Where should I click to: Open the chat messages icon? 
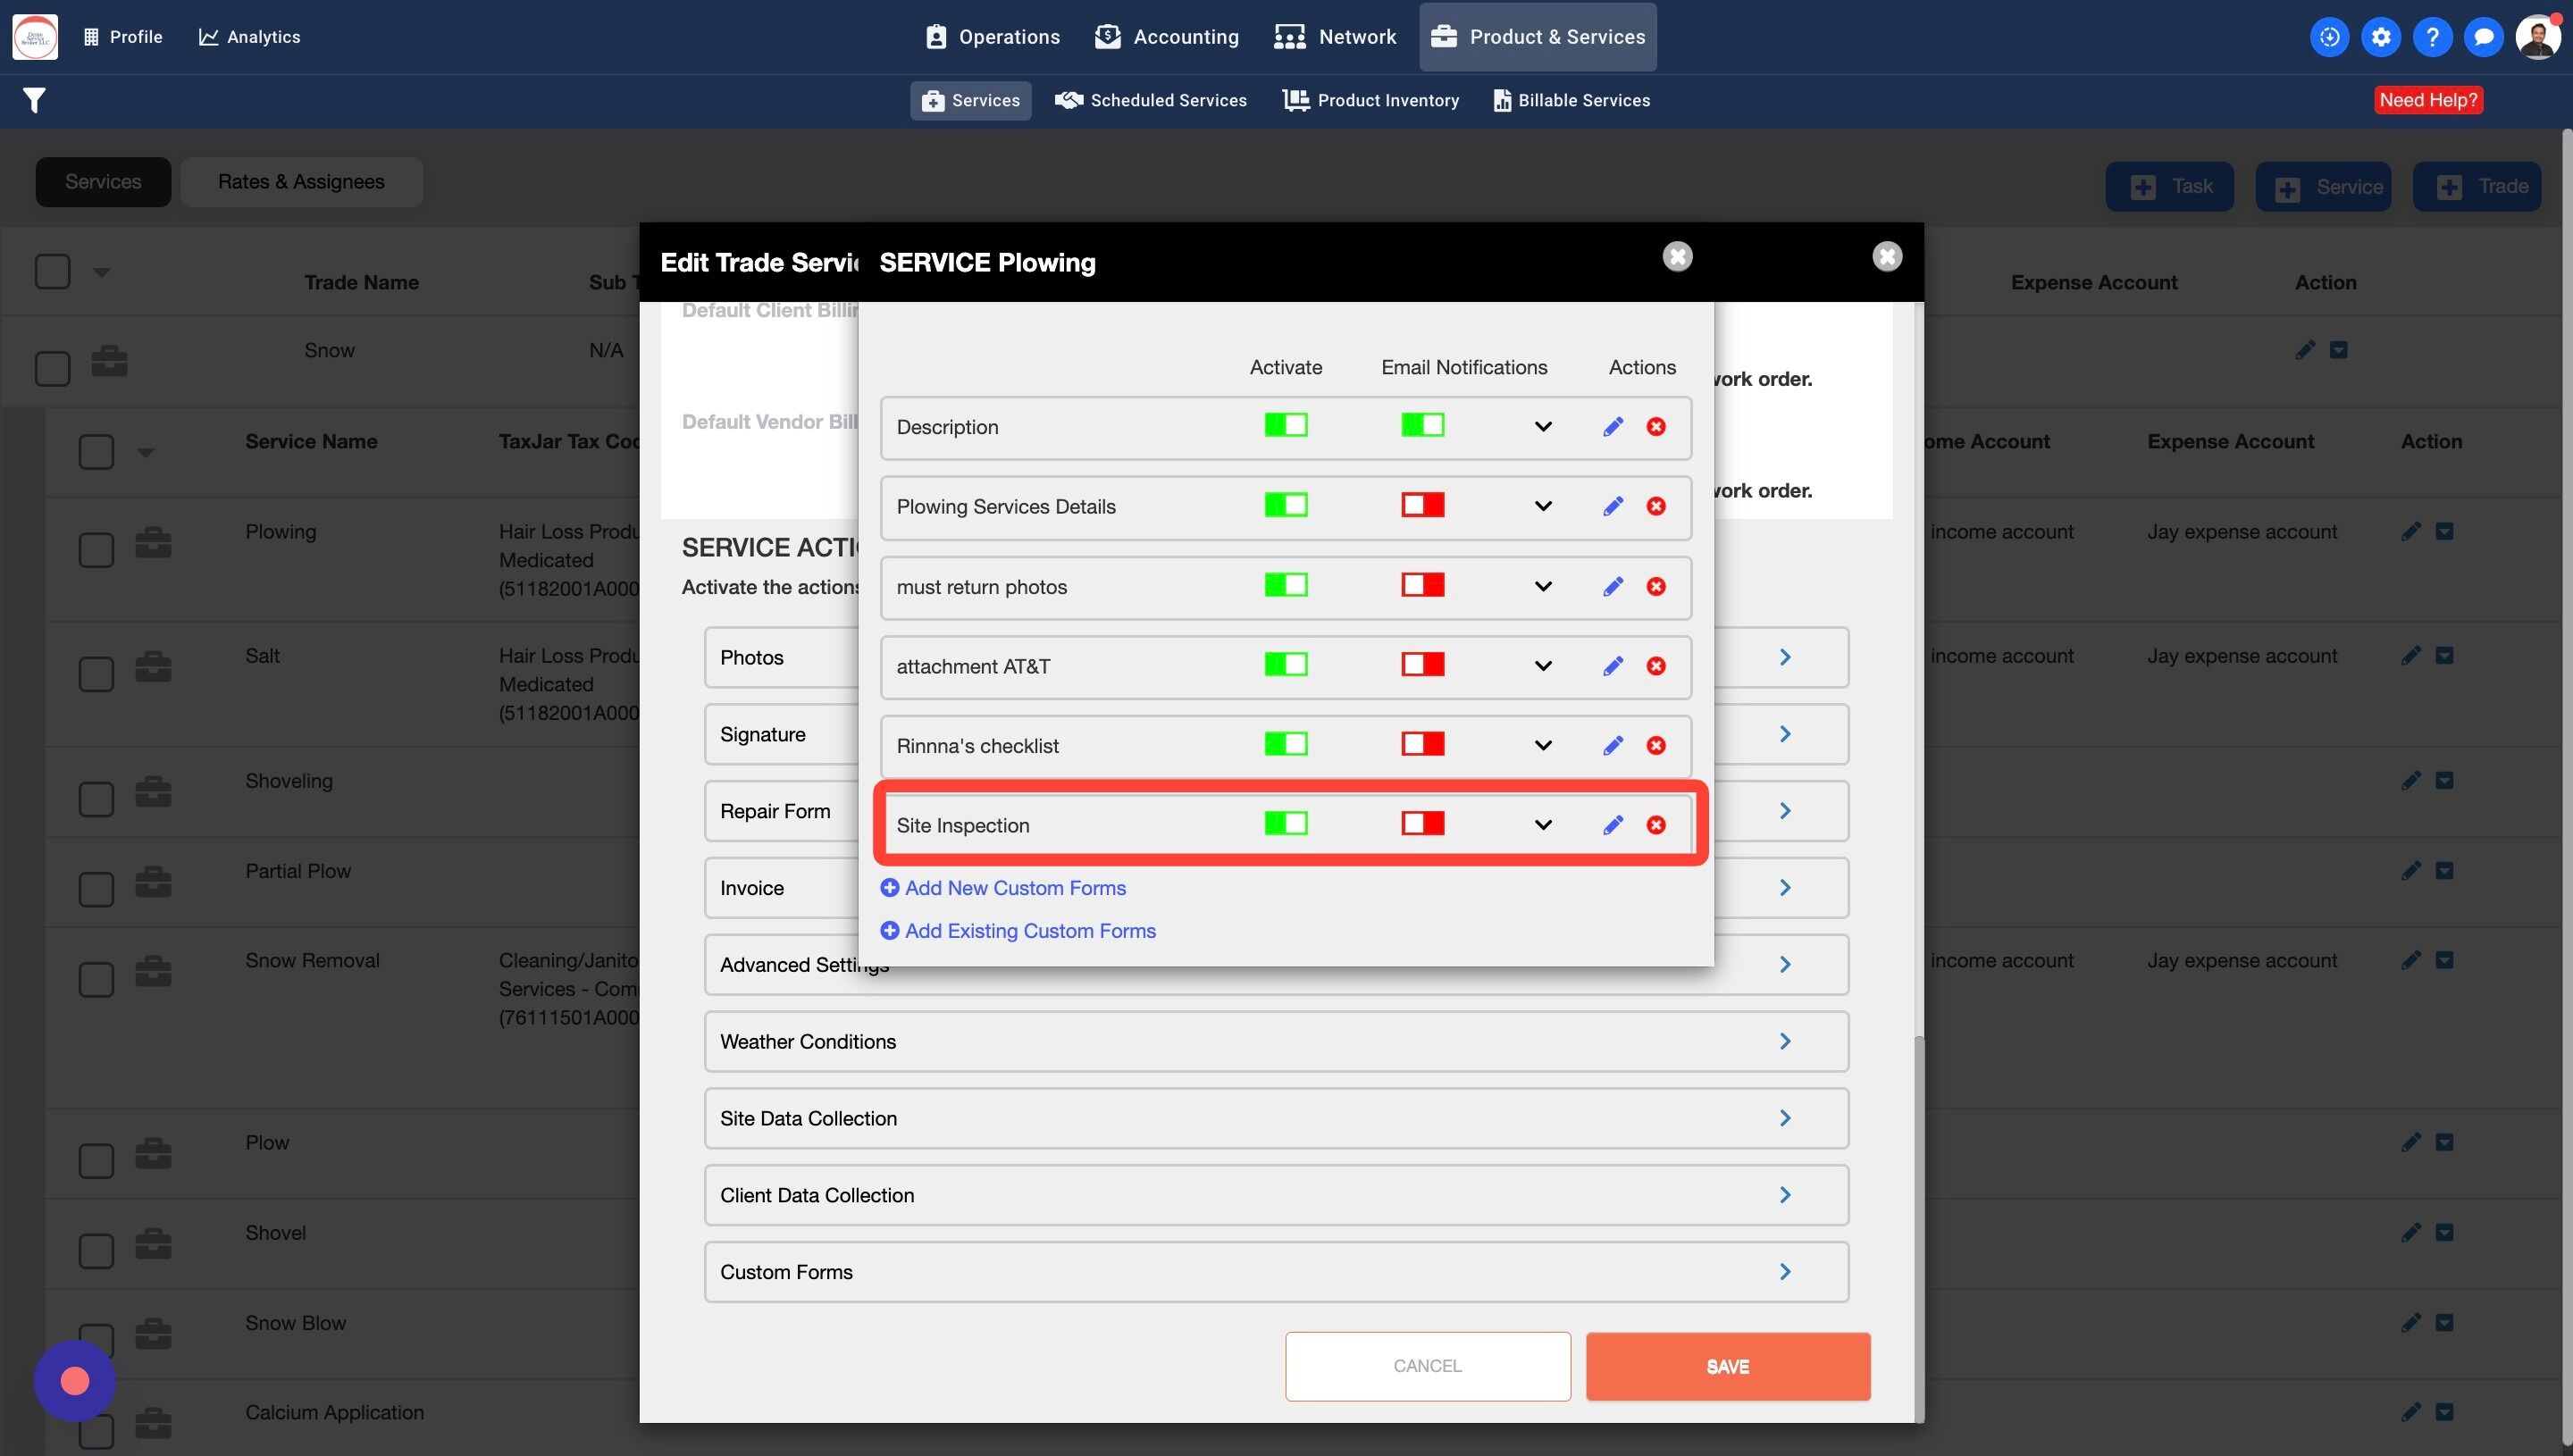click(2483, 37)
